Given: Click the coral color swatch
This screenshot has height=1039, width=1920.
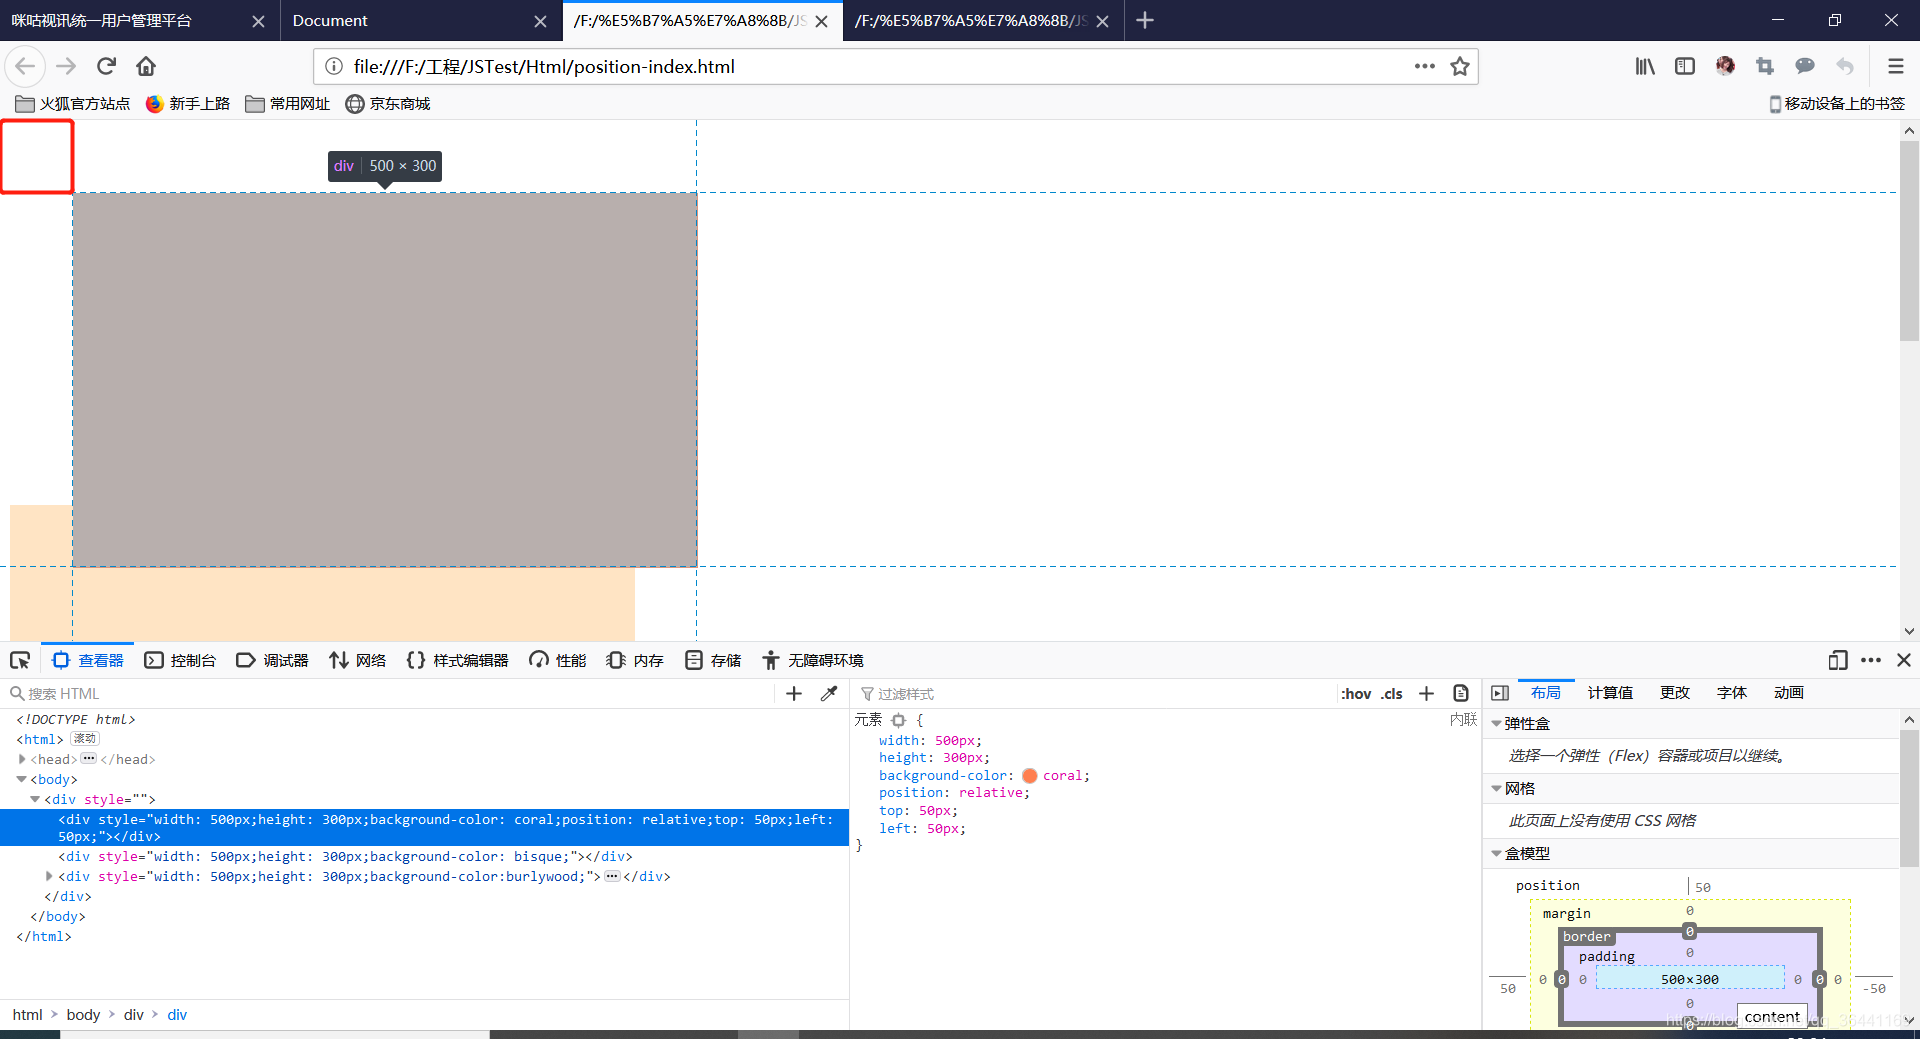Looking at the screenshot, I should pyautogui.click(x=1030, y=775).
